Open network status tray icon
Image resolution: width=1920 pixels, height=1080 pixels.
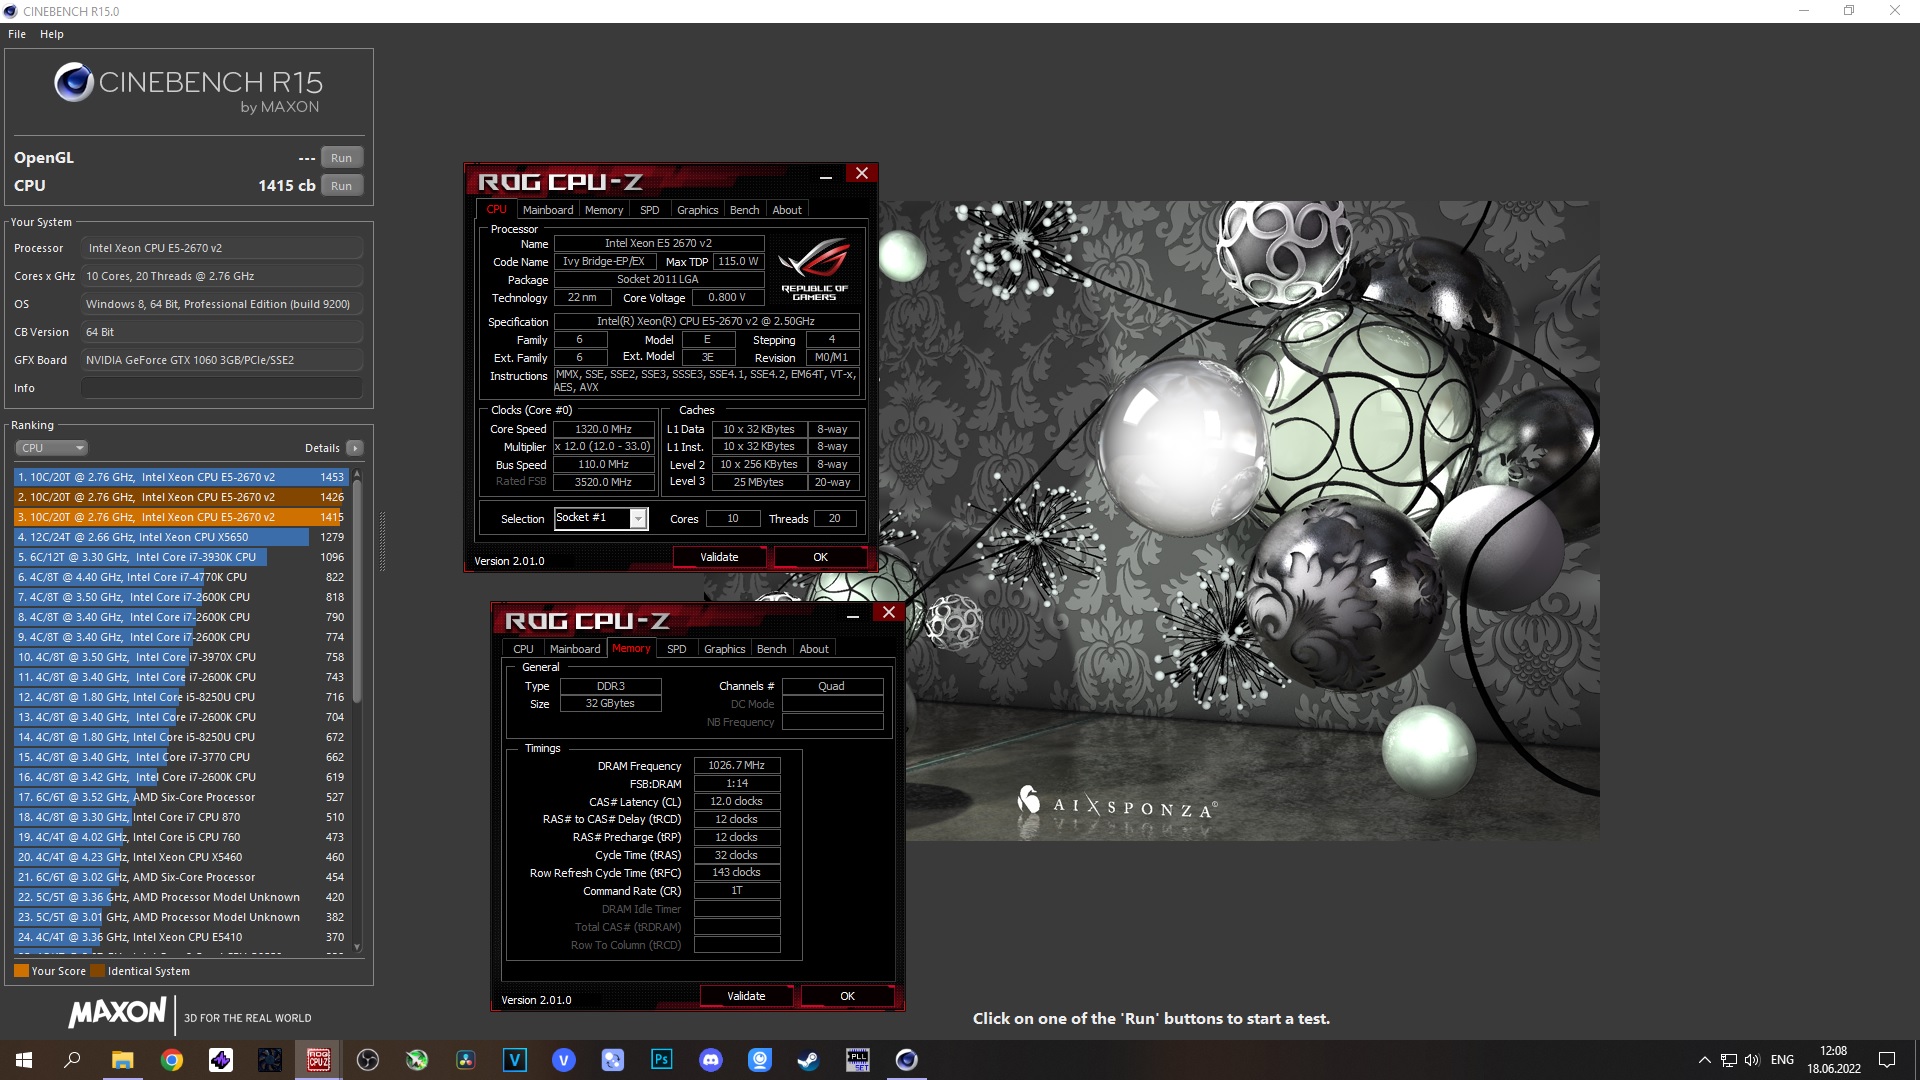(x=1728, y=1060)
